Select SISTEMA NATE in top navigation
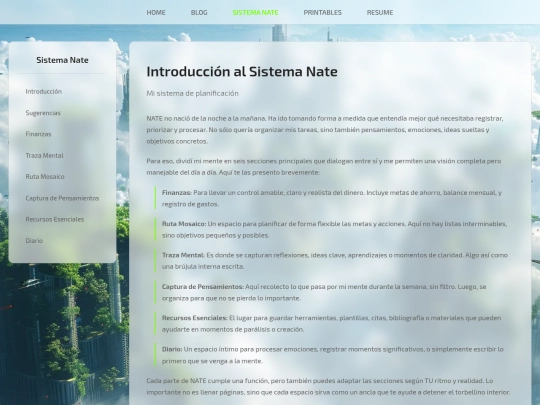This screenshot has width=540, height=405. (255, 12)
